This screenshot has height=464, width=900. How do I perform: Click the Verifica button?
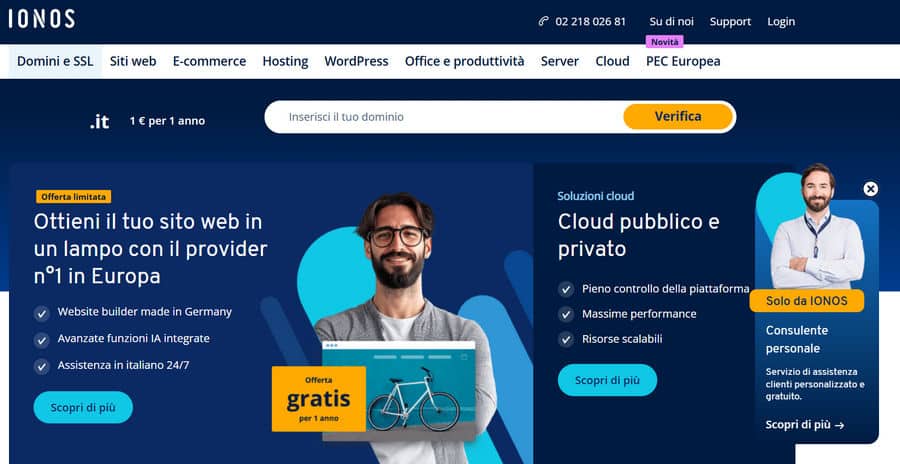[x=678, y=117]
